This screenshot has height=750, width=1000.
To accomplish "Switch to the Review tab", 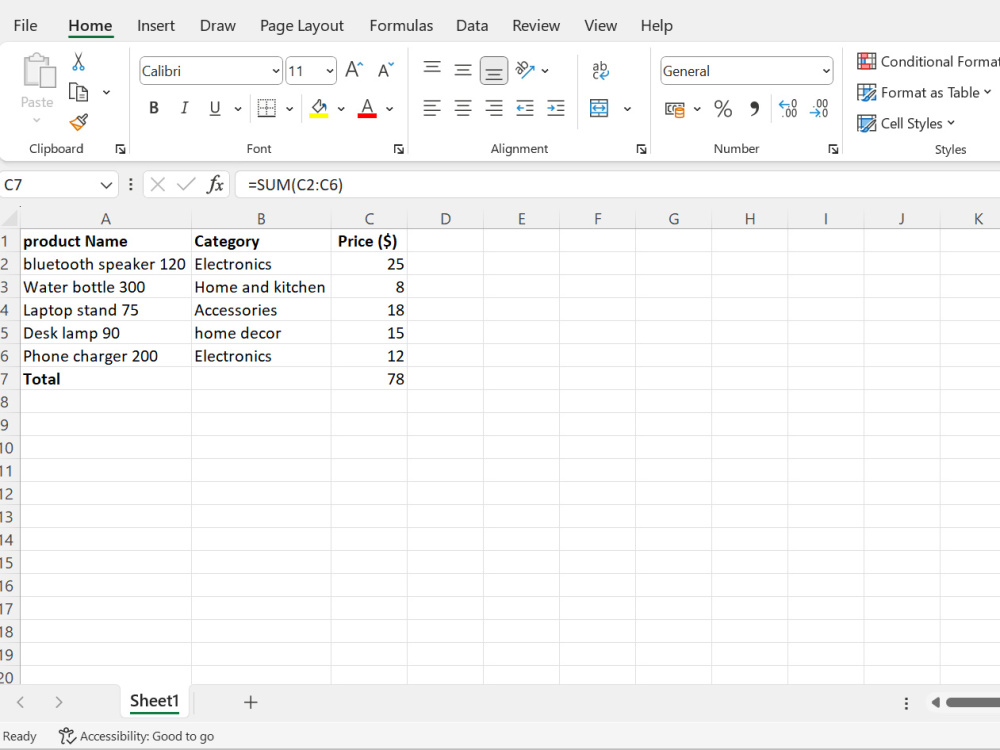I will click(536, 26).
